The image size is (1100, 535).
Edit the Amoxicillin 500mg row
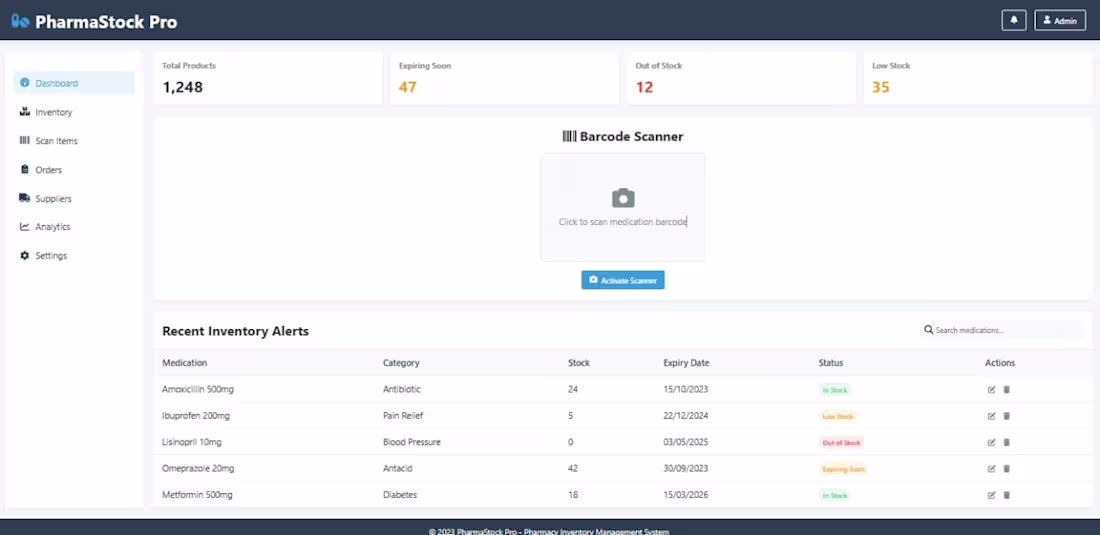[x=991, y=389]
